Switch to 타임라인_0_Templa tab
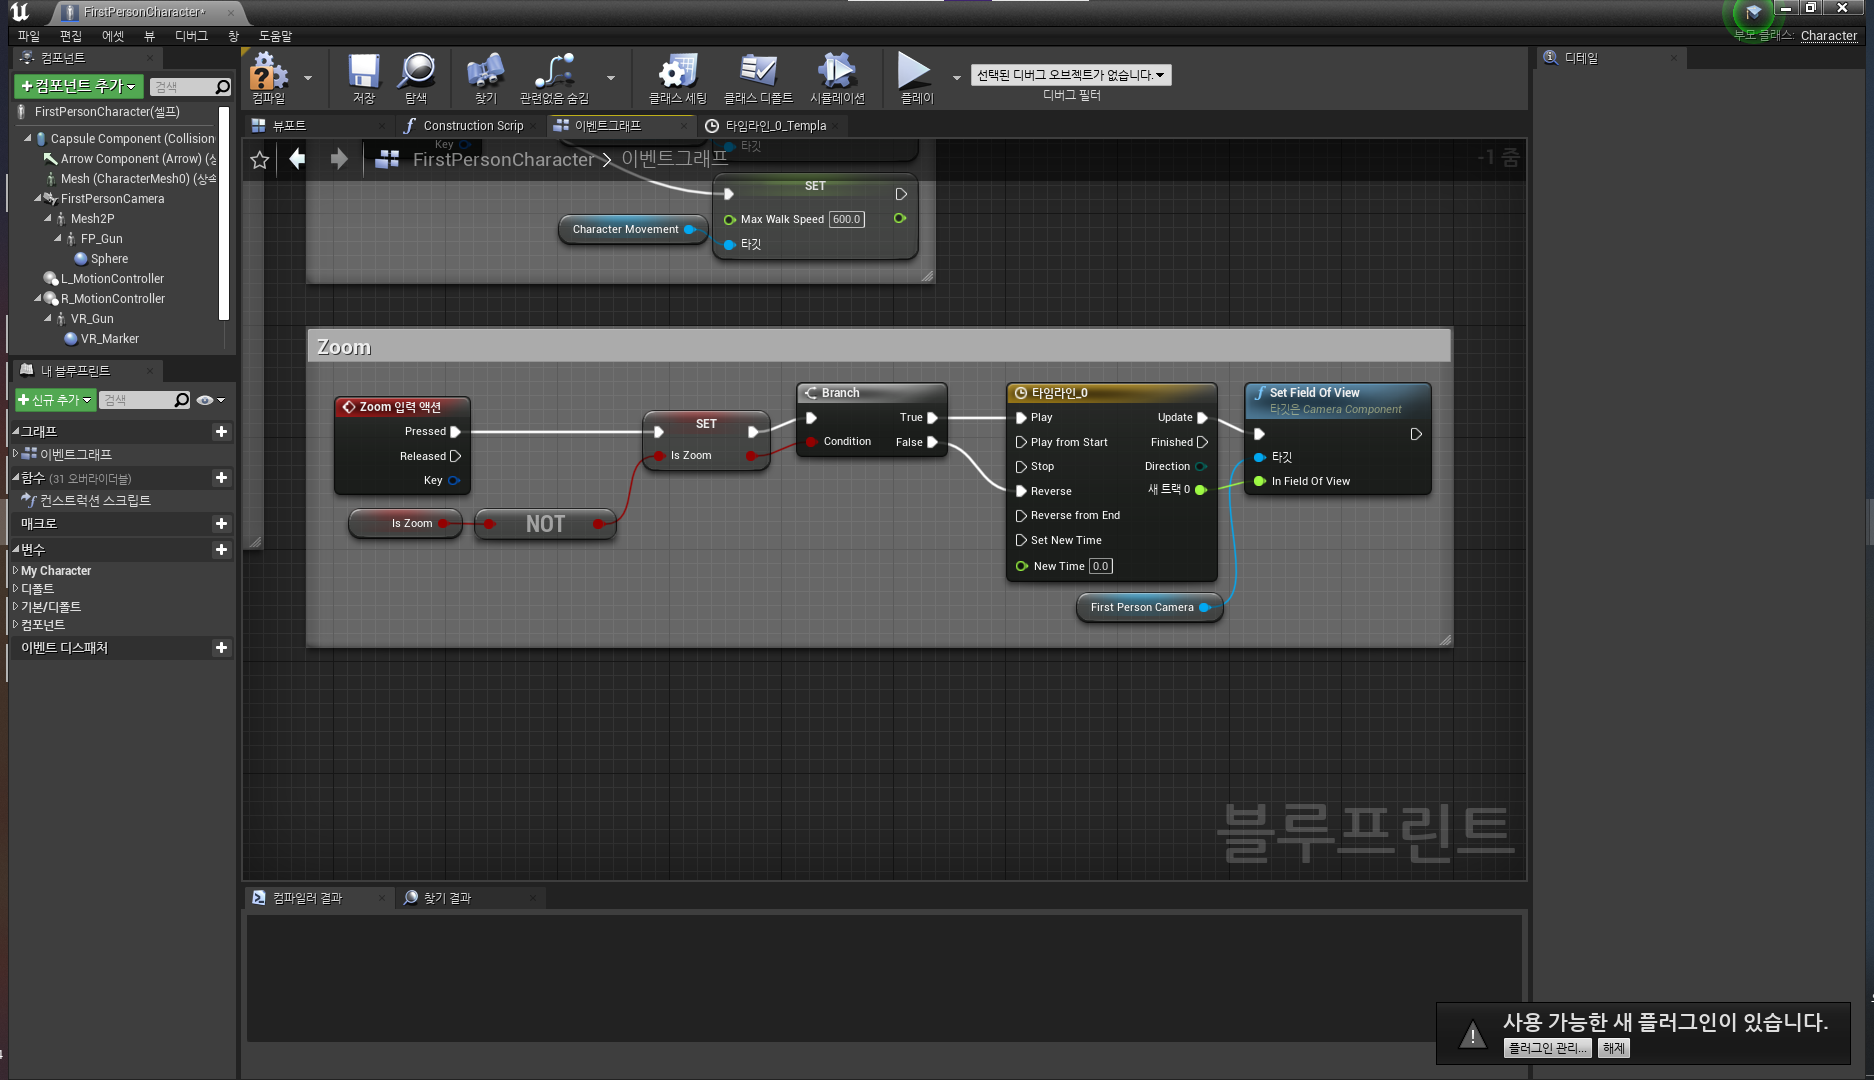Screen dimensions: 1874x1080 click(775, 126)
